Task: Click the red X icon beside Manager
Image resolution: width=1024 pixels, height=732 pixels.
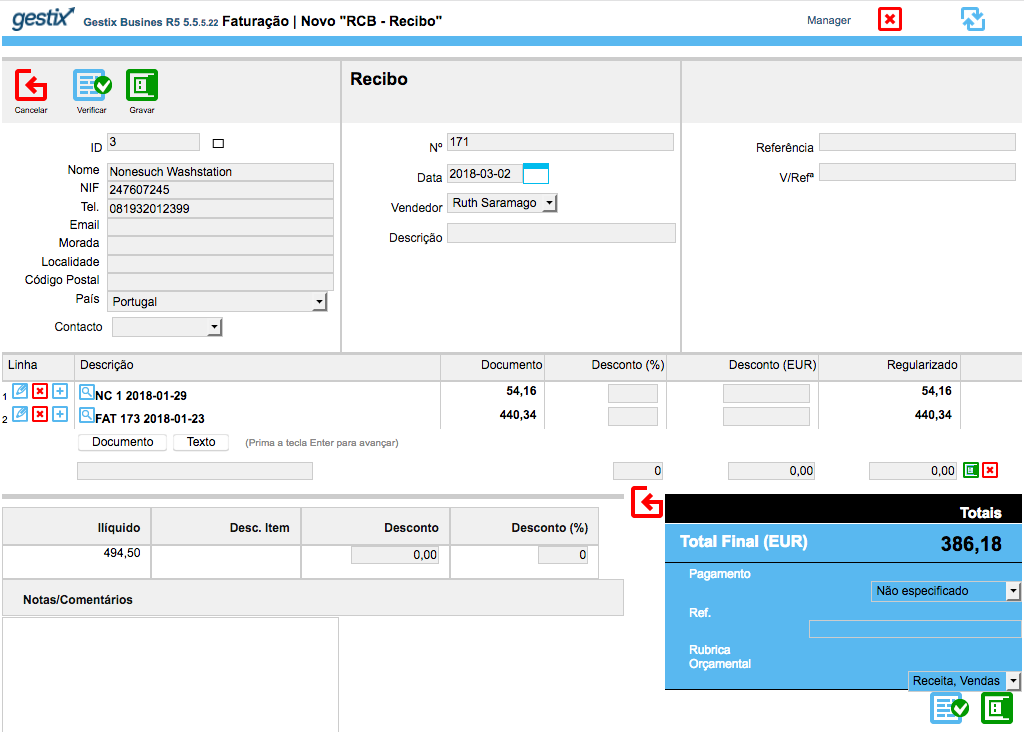Action: pos(889,19)
